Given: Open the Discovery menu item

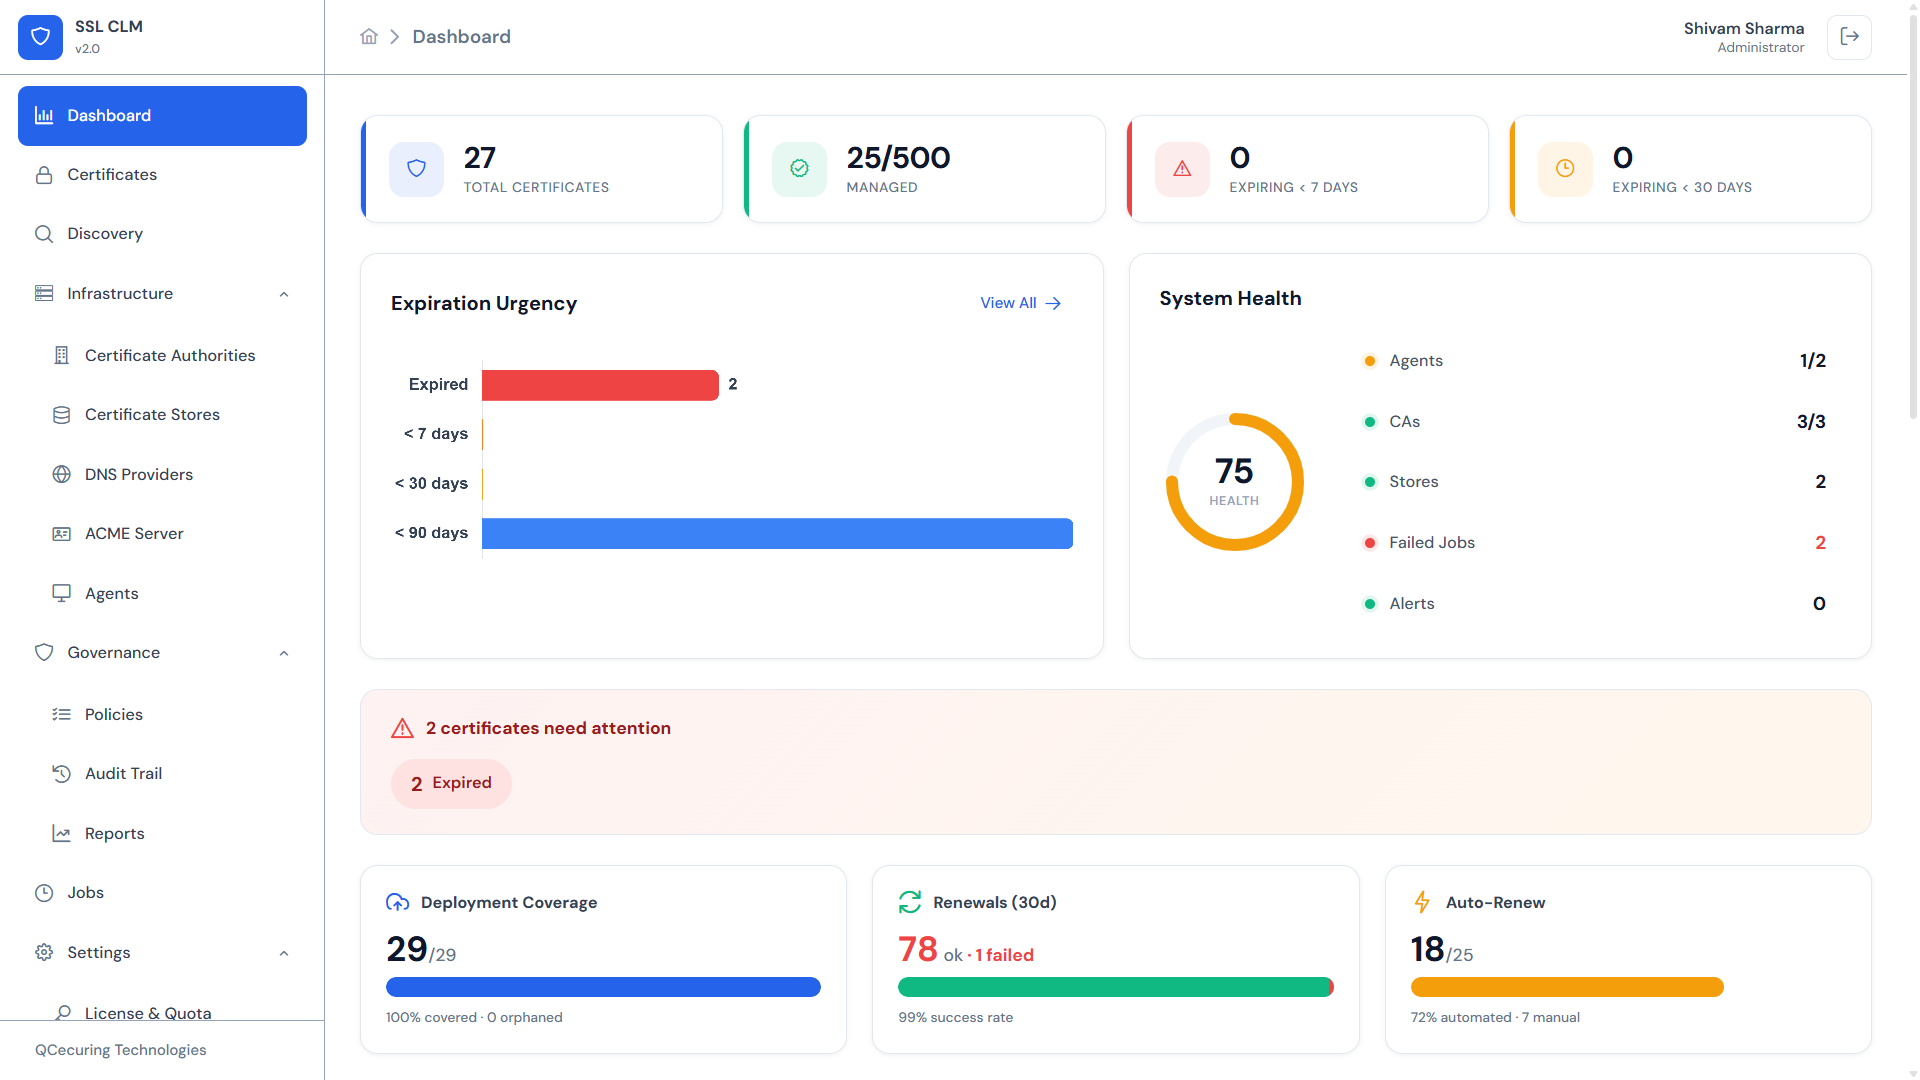Looking at the screenshot, I should (x=162, y=234).
